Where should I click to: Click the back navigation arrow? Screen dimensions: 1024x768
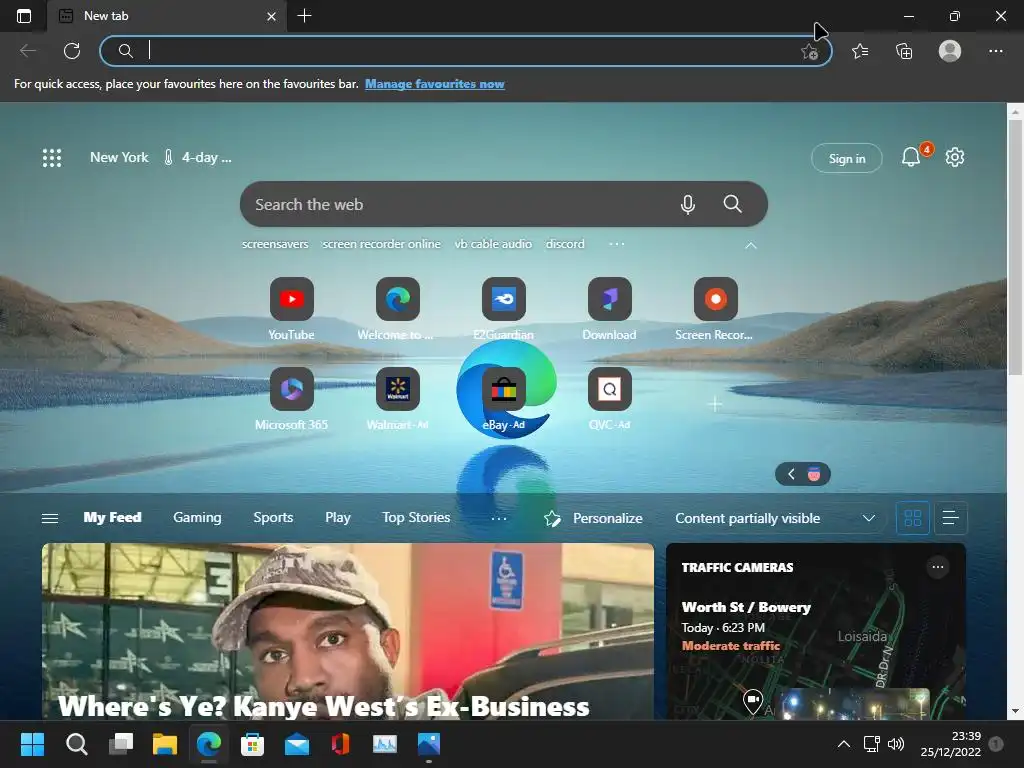(x=27, y=51)
